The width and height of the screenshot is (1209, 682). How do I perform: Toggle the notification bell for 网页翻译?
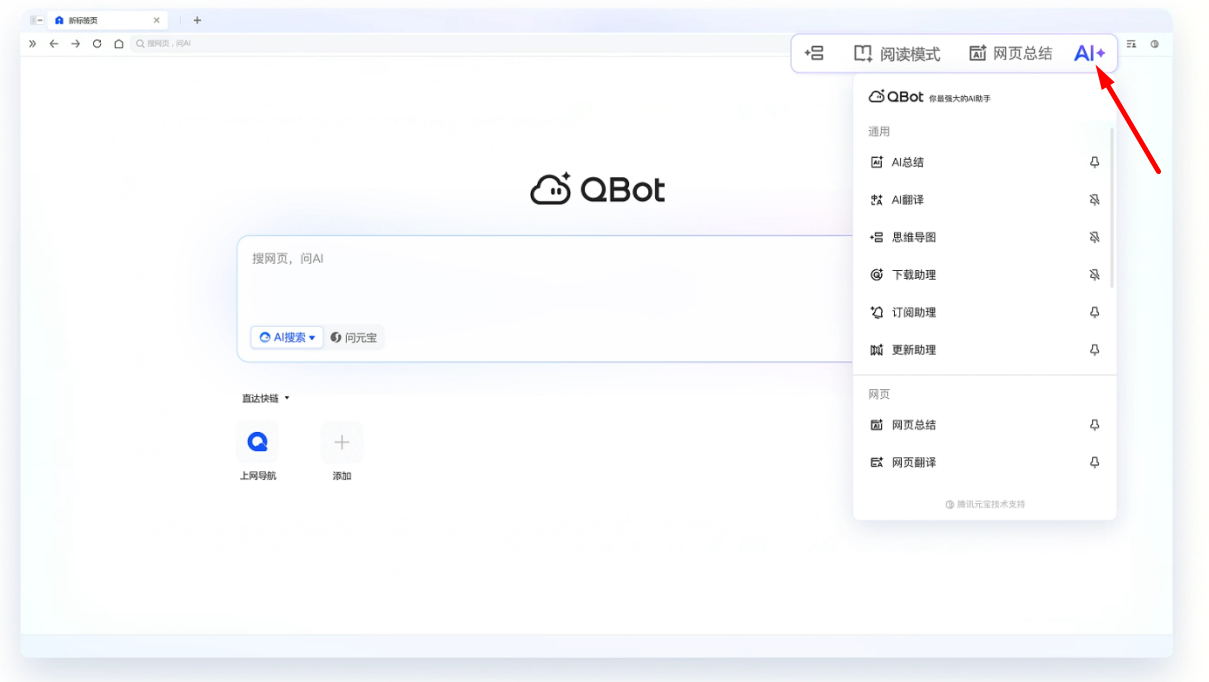tap(1095, 462)
